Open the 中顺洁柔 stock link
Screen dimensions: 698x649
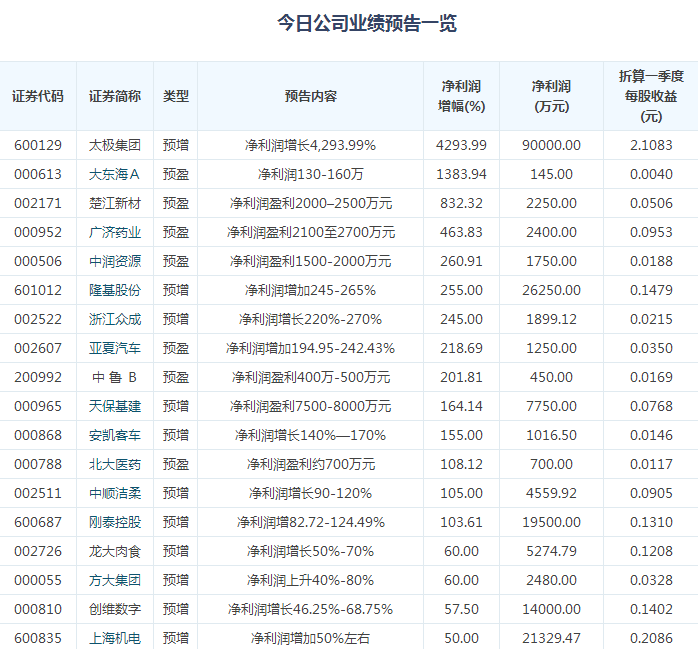(114, 493)
